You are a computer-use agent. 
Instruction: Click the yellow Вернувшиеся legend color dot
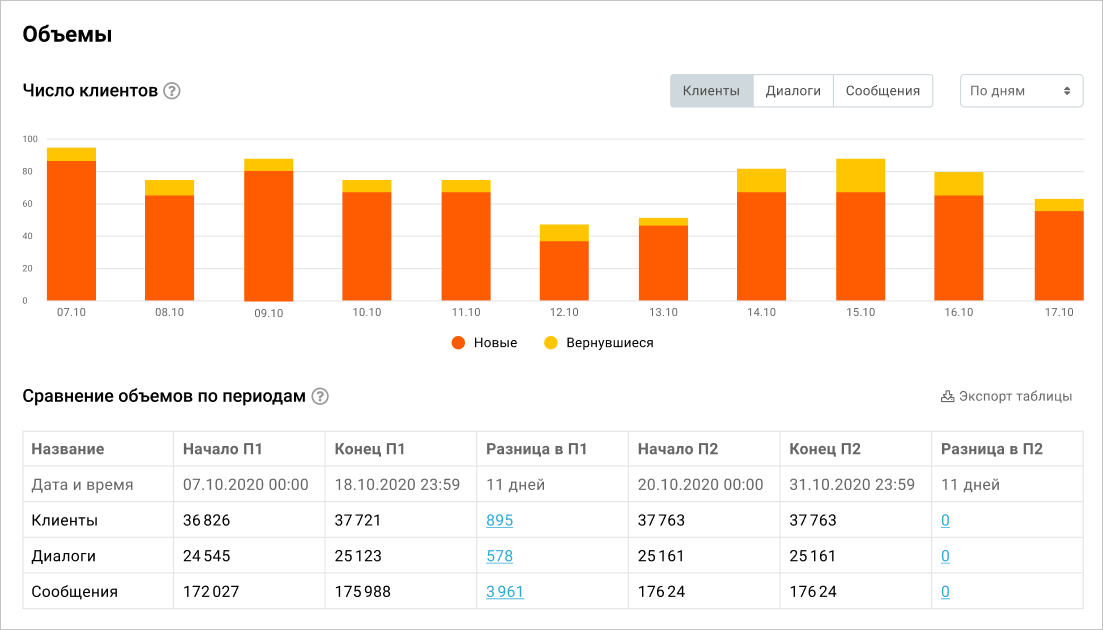(x=551, y=343)
